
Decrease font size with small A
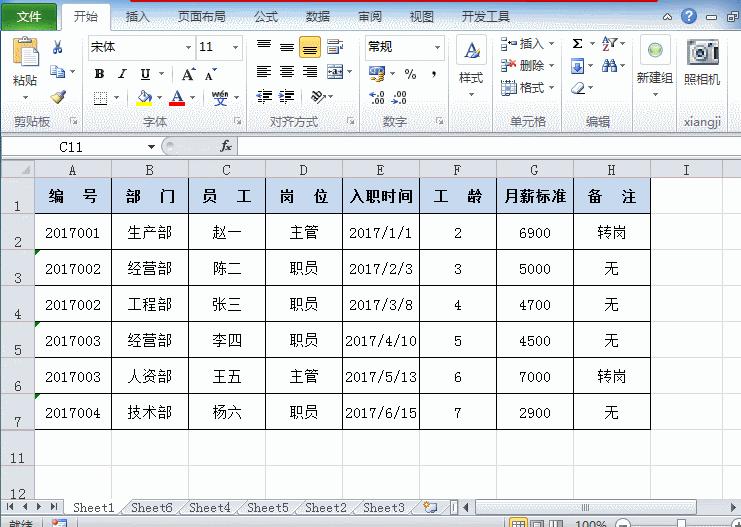pyautogui.click(x=210, y=74)
